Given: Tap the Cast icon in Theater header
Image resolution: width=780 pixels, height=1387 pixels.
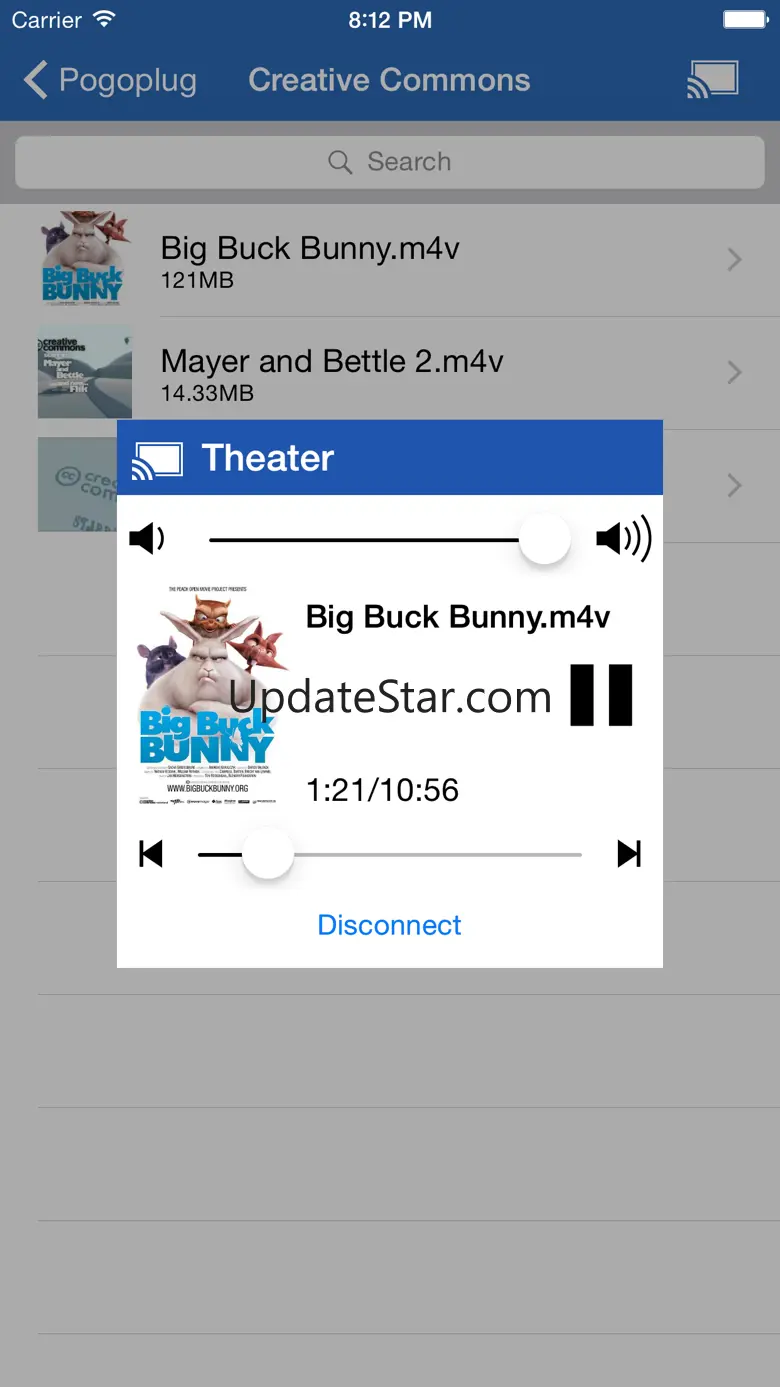Looking at the screenshot, I should [x=157, y=459].
